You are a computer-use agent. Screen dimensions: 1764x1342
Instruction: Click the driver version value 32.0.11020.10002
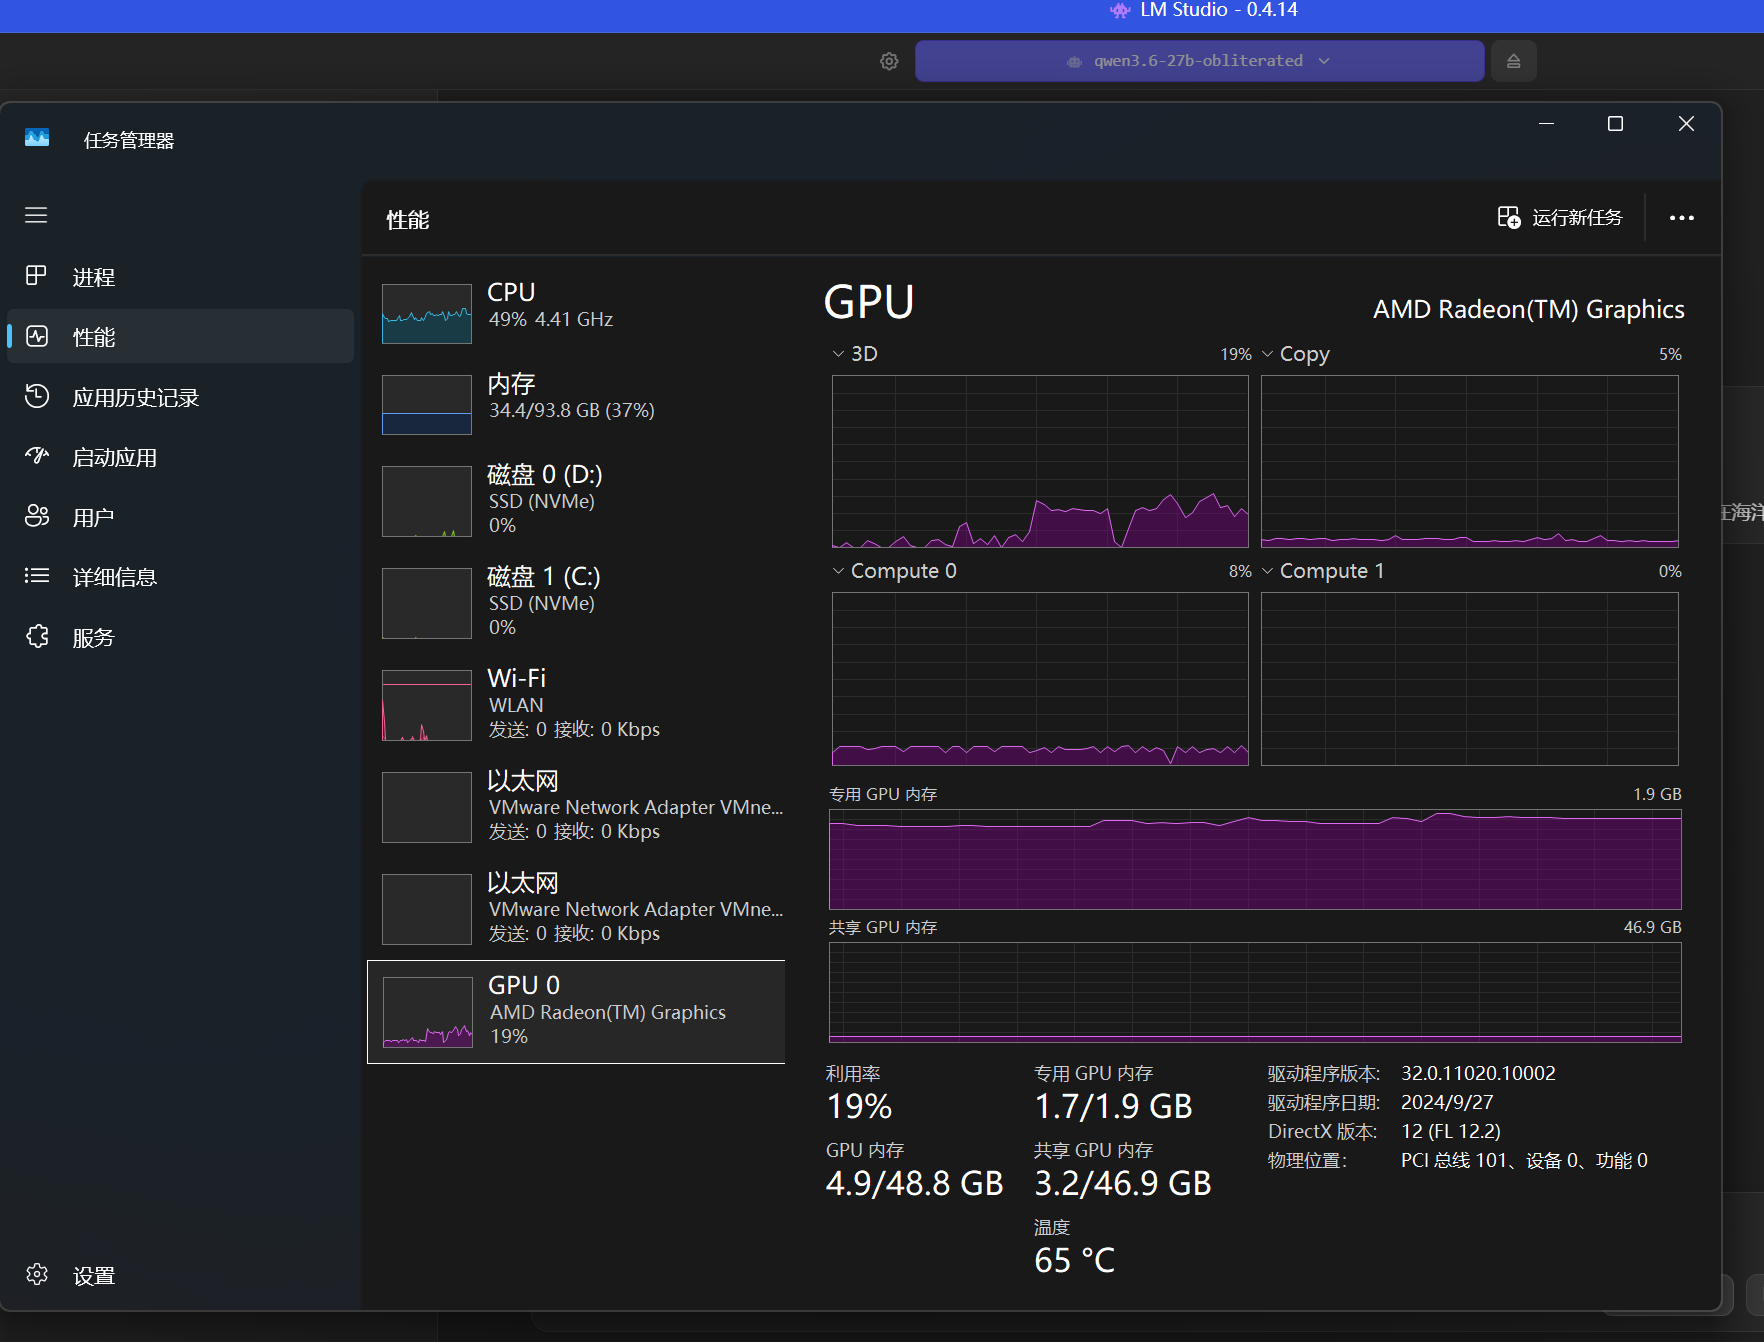(x=1478, y=1073)
